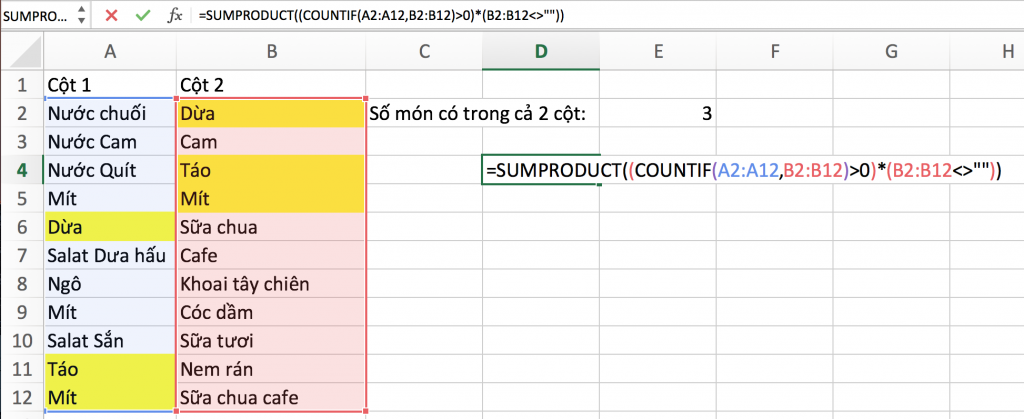The width and height of the screenshot is (1024, 419).
Task: Select the "Sữa chua cafe" cell
Action: (270, 398)
